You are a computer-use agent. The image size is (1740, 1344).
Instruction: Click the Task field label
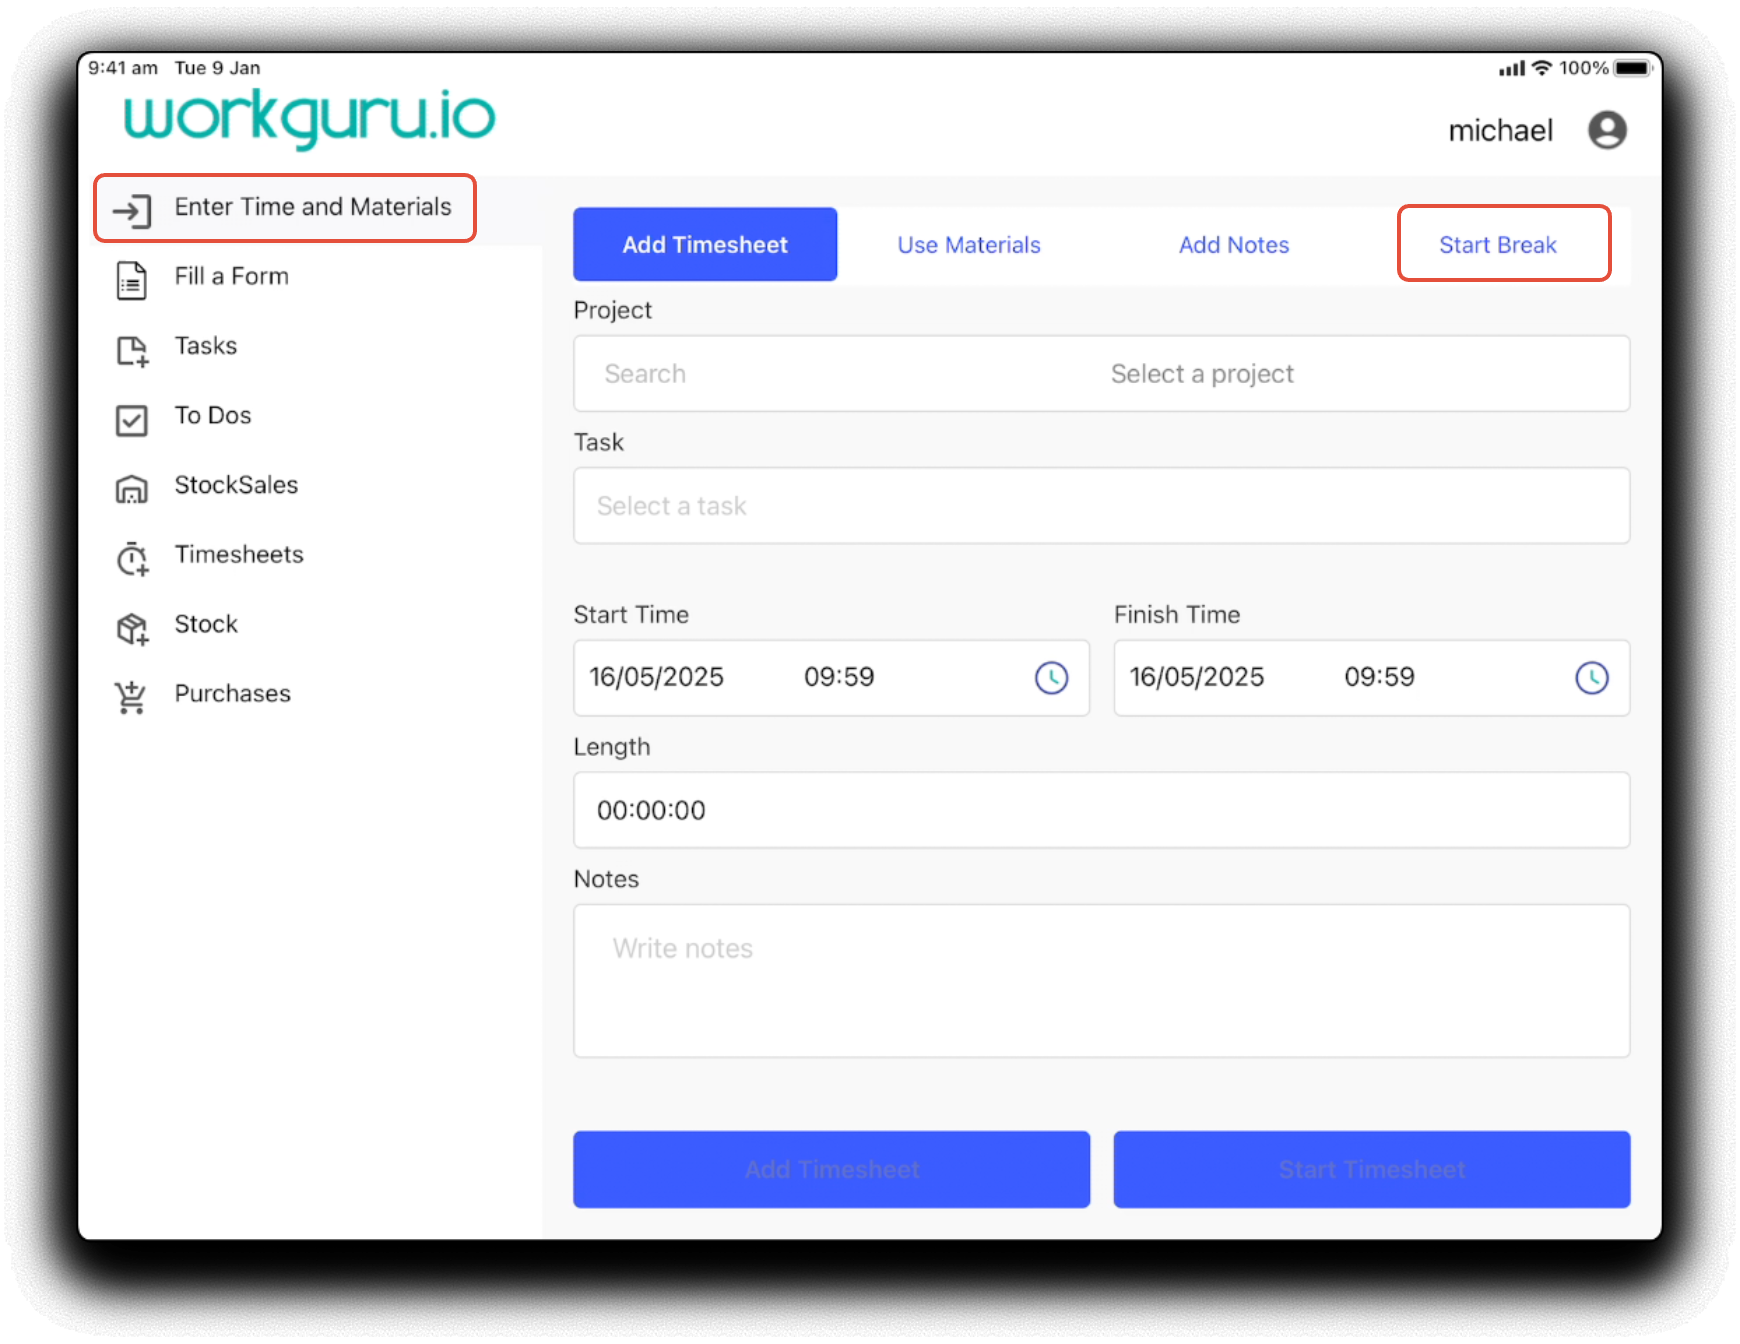pos(598,442)
